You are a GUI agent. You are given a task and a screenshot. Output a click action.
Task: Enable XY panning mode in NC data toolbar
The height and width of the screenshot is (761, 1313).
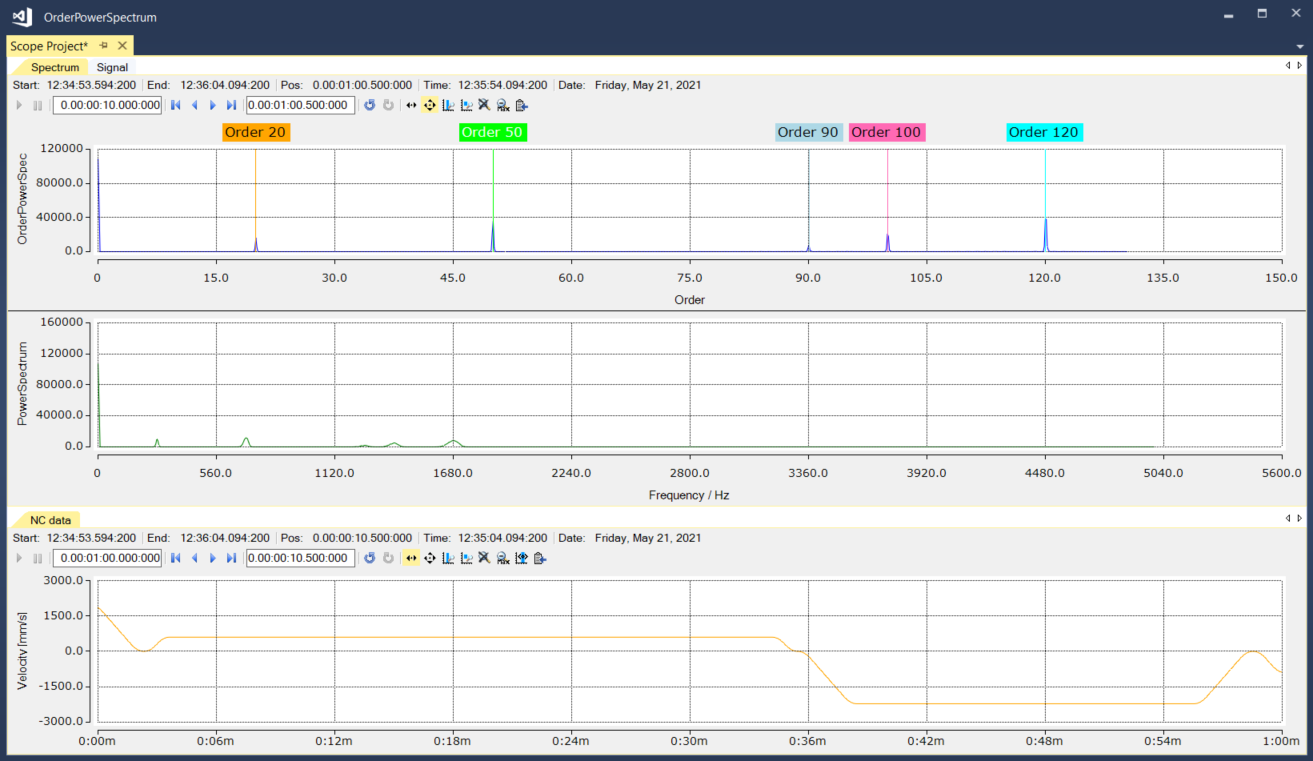point(429,558)
